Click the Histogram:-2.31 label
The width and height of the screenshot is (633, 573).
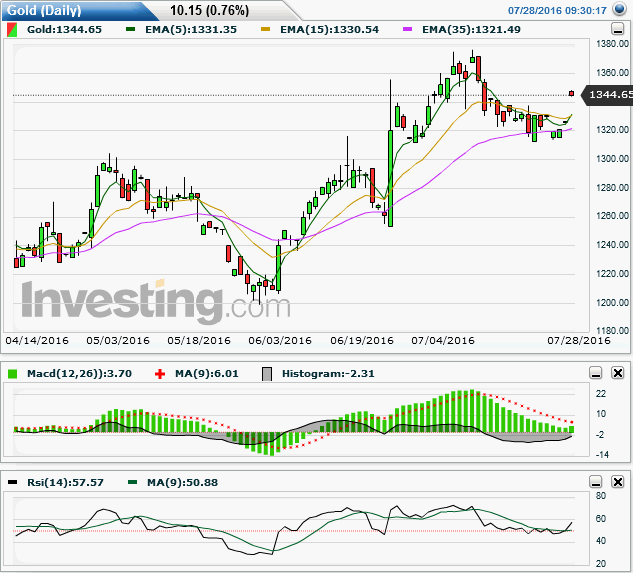(x=328, y=374)
